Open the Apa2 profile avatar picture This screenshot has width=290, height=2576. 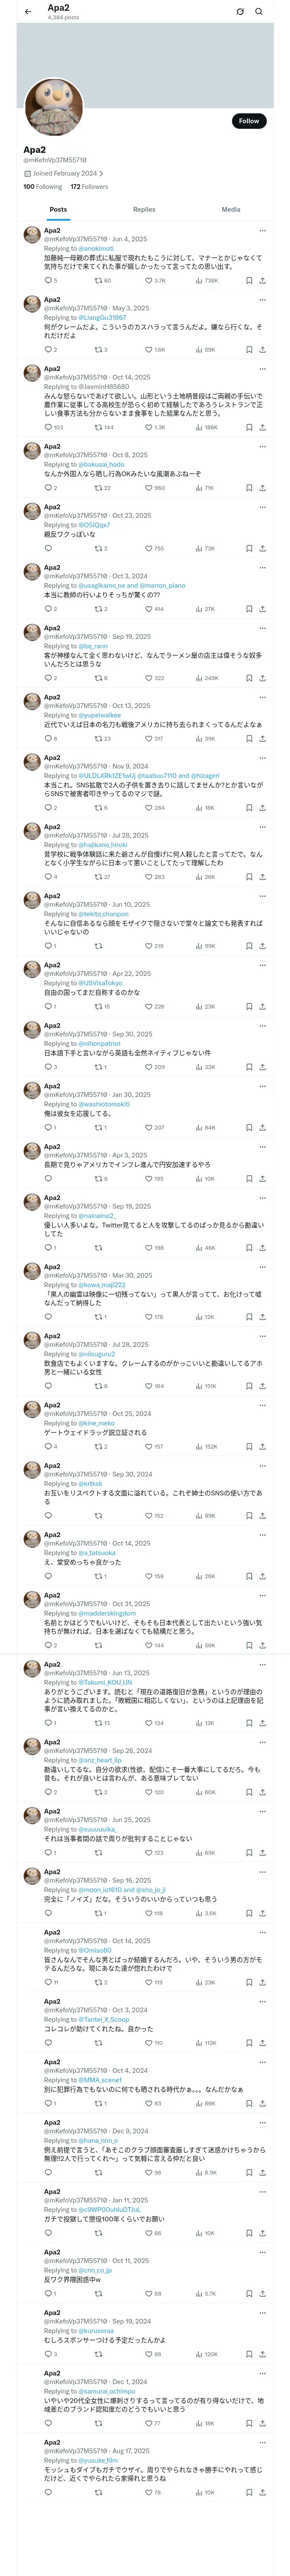[x=54, y=107]
